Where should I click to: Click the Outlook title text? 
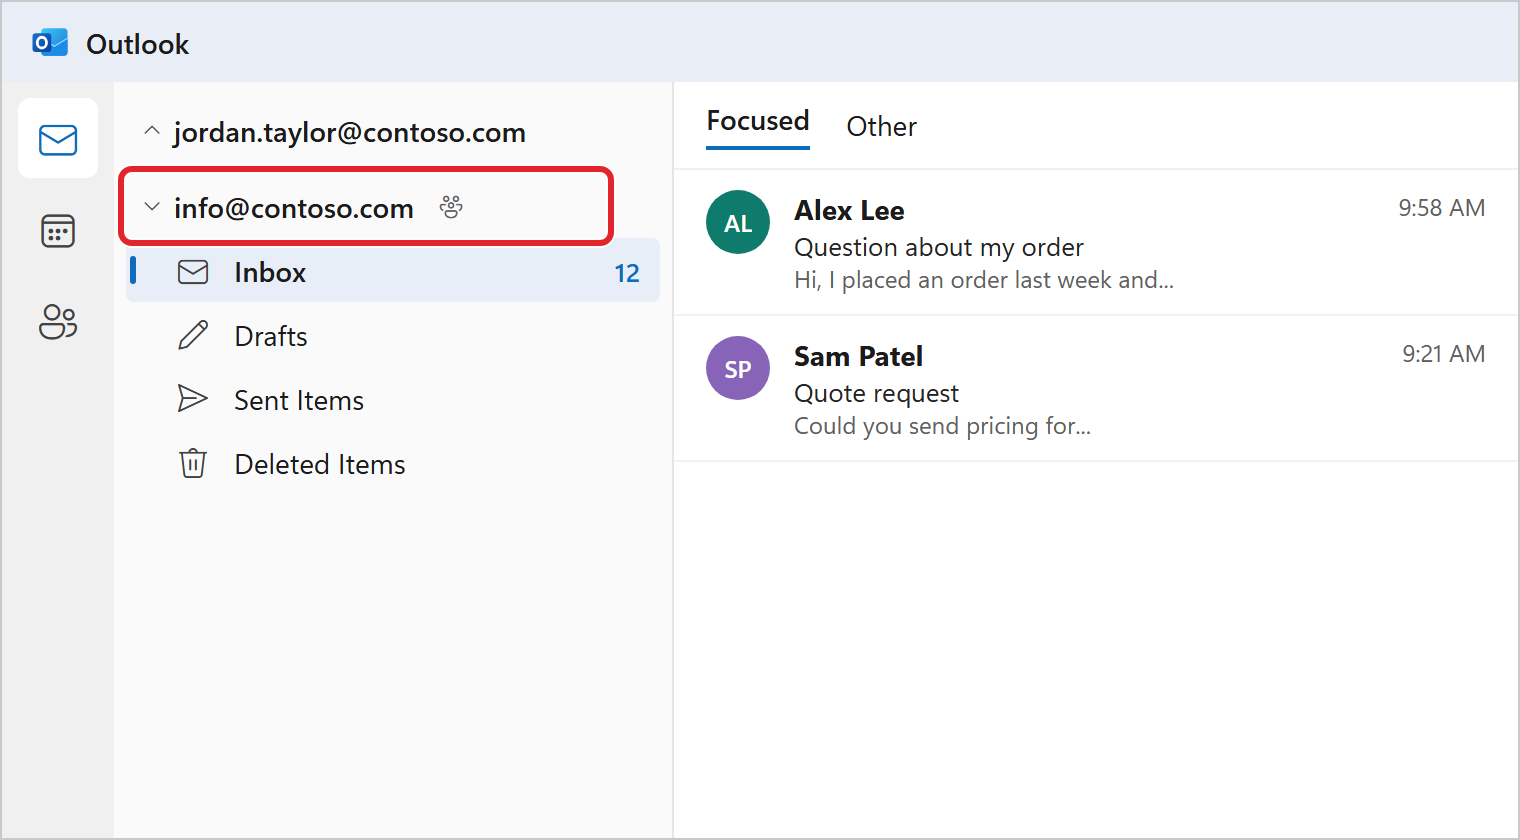tap(137, 44)
